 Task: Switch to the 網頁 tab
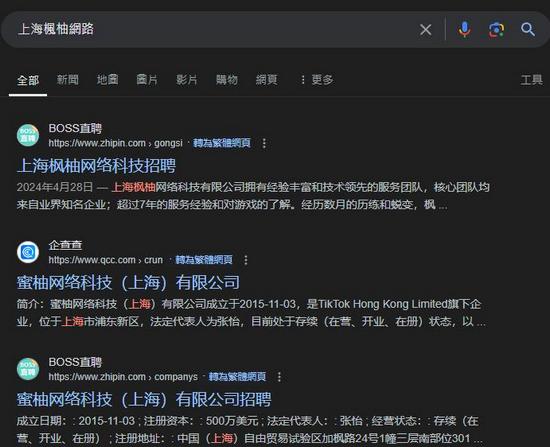(x=266, y=80)
